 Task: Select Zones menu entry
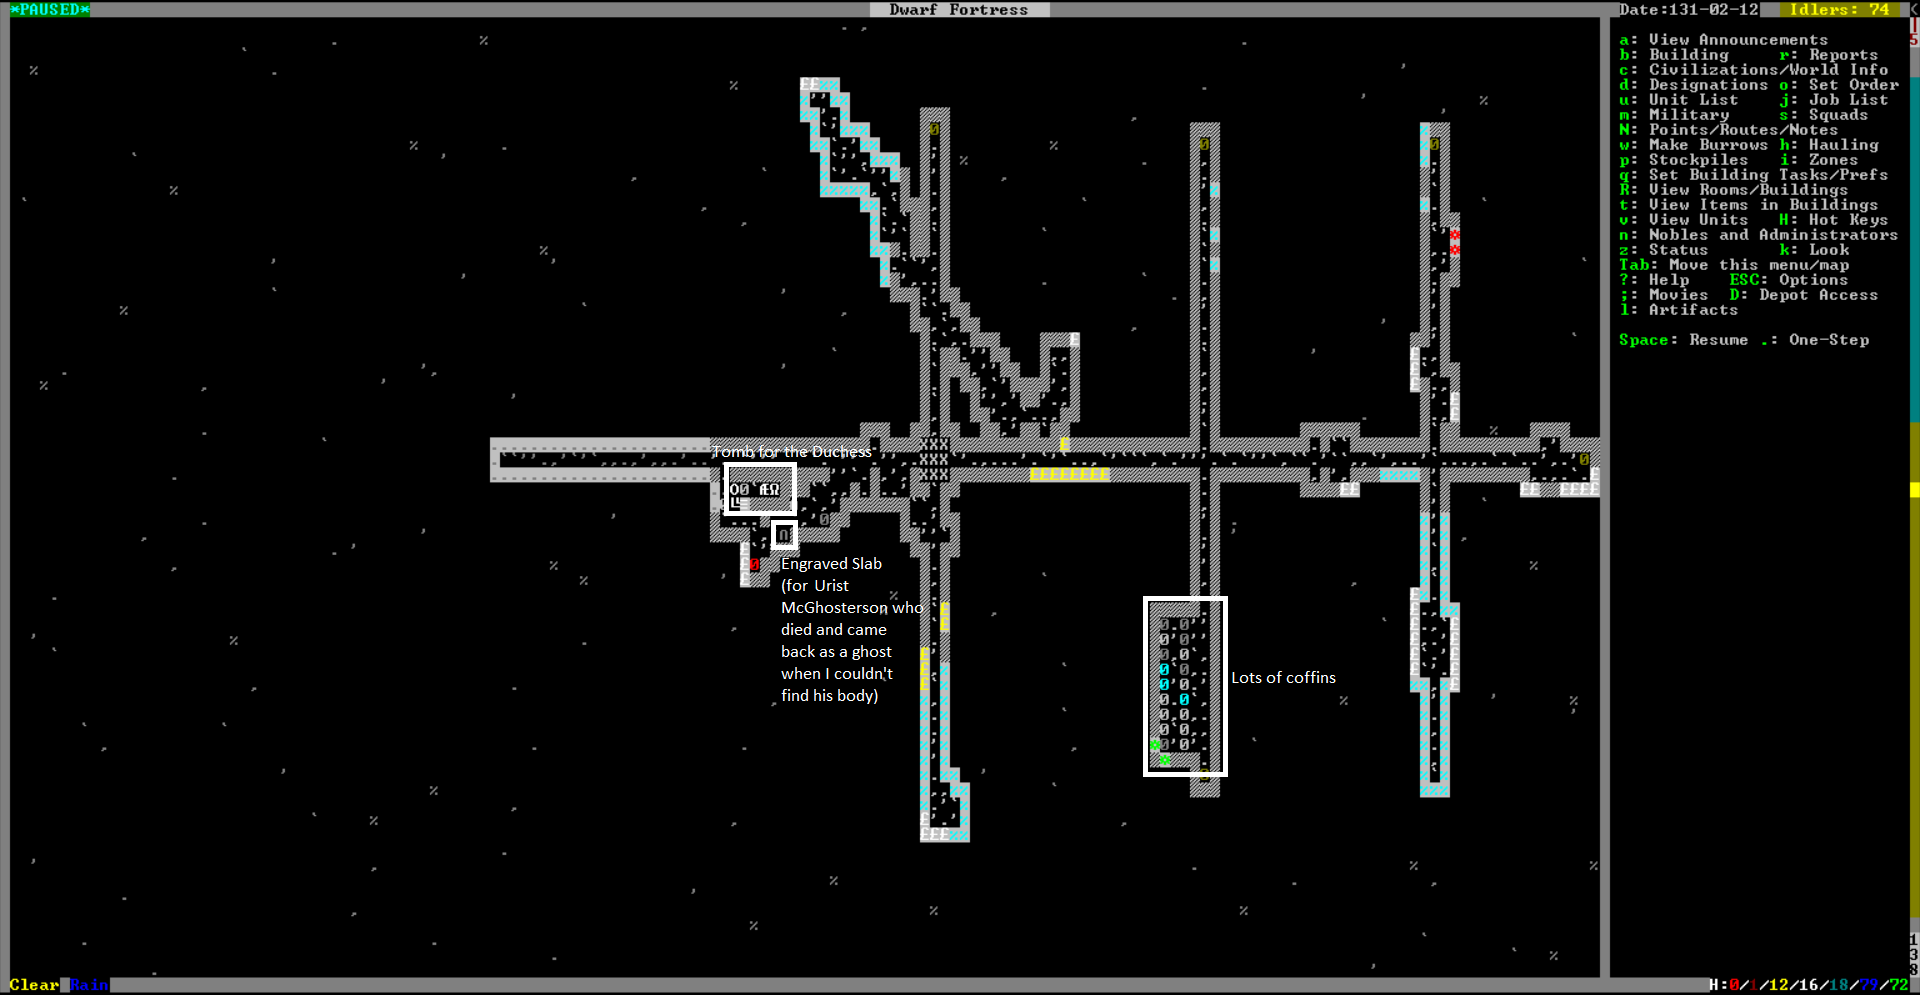point(1818,160)
